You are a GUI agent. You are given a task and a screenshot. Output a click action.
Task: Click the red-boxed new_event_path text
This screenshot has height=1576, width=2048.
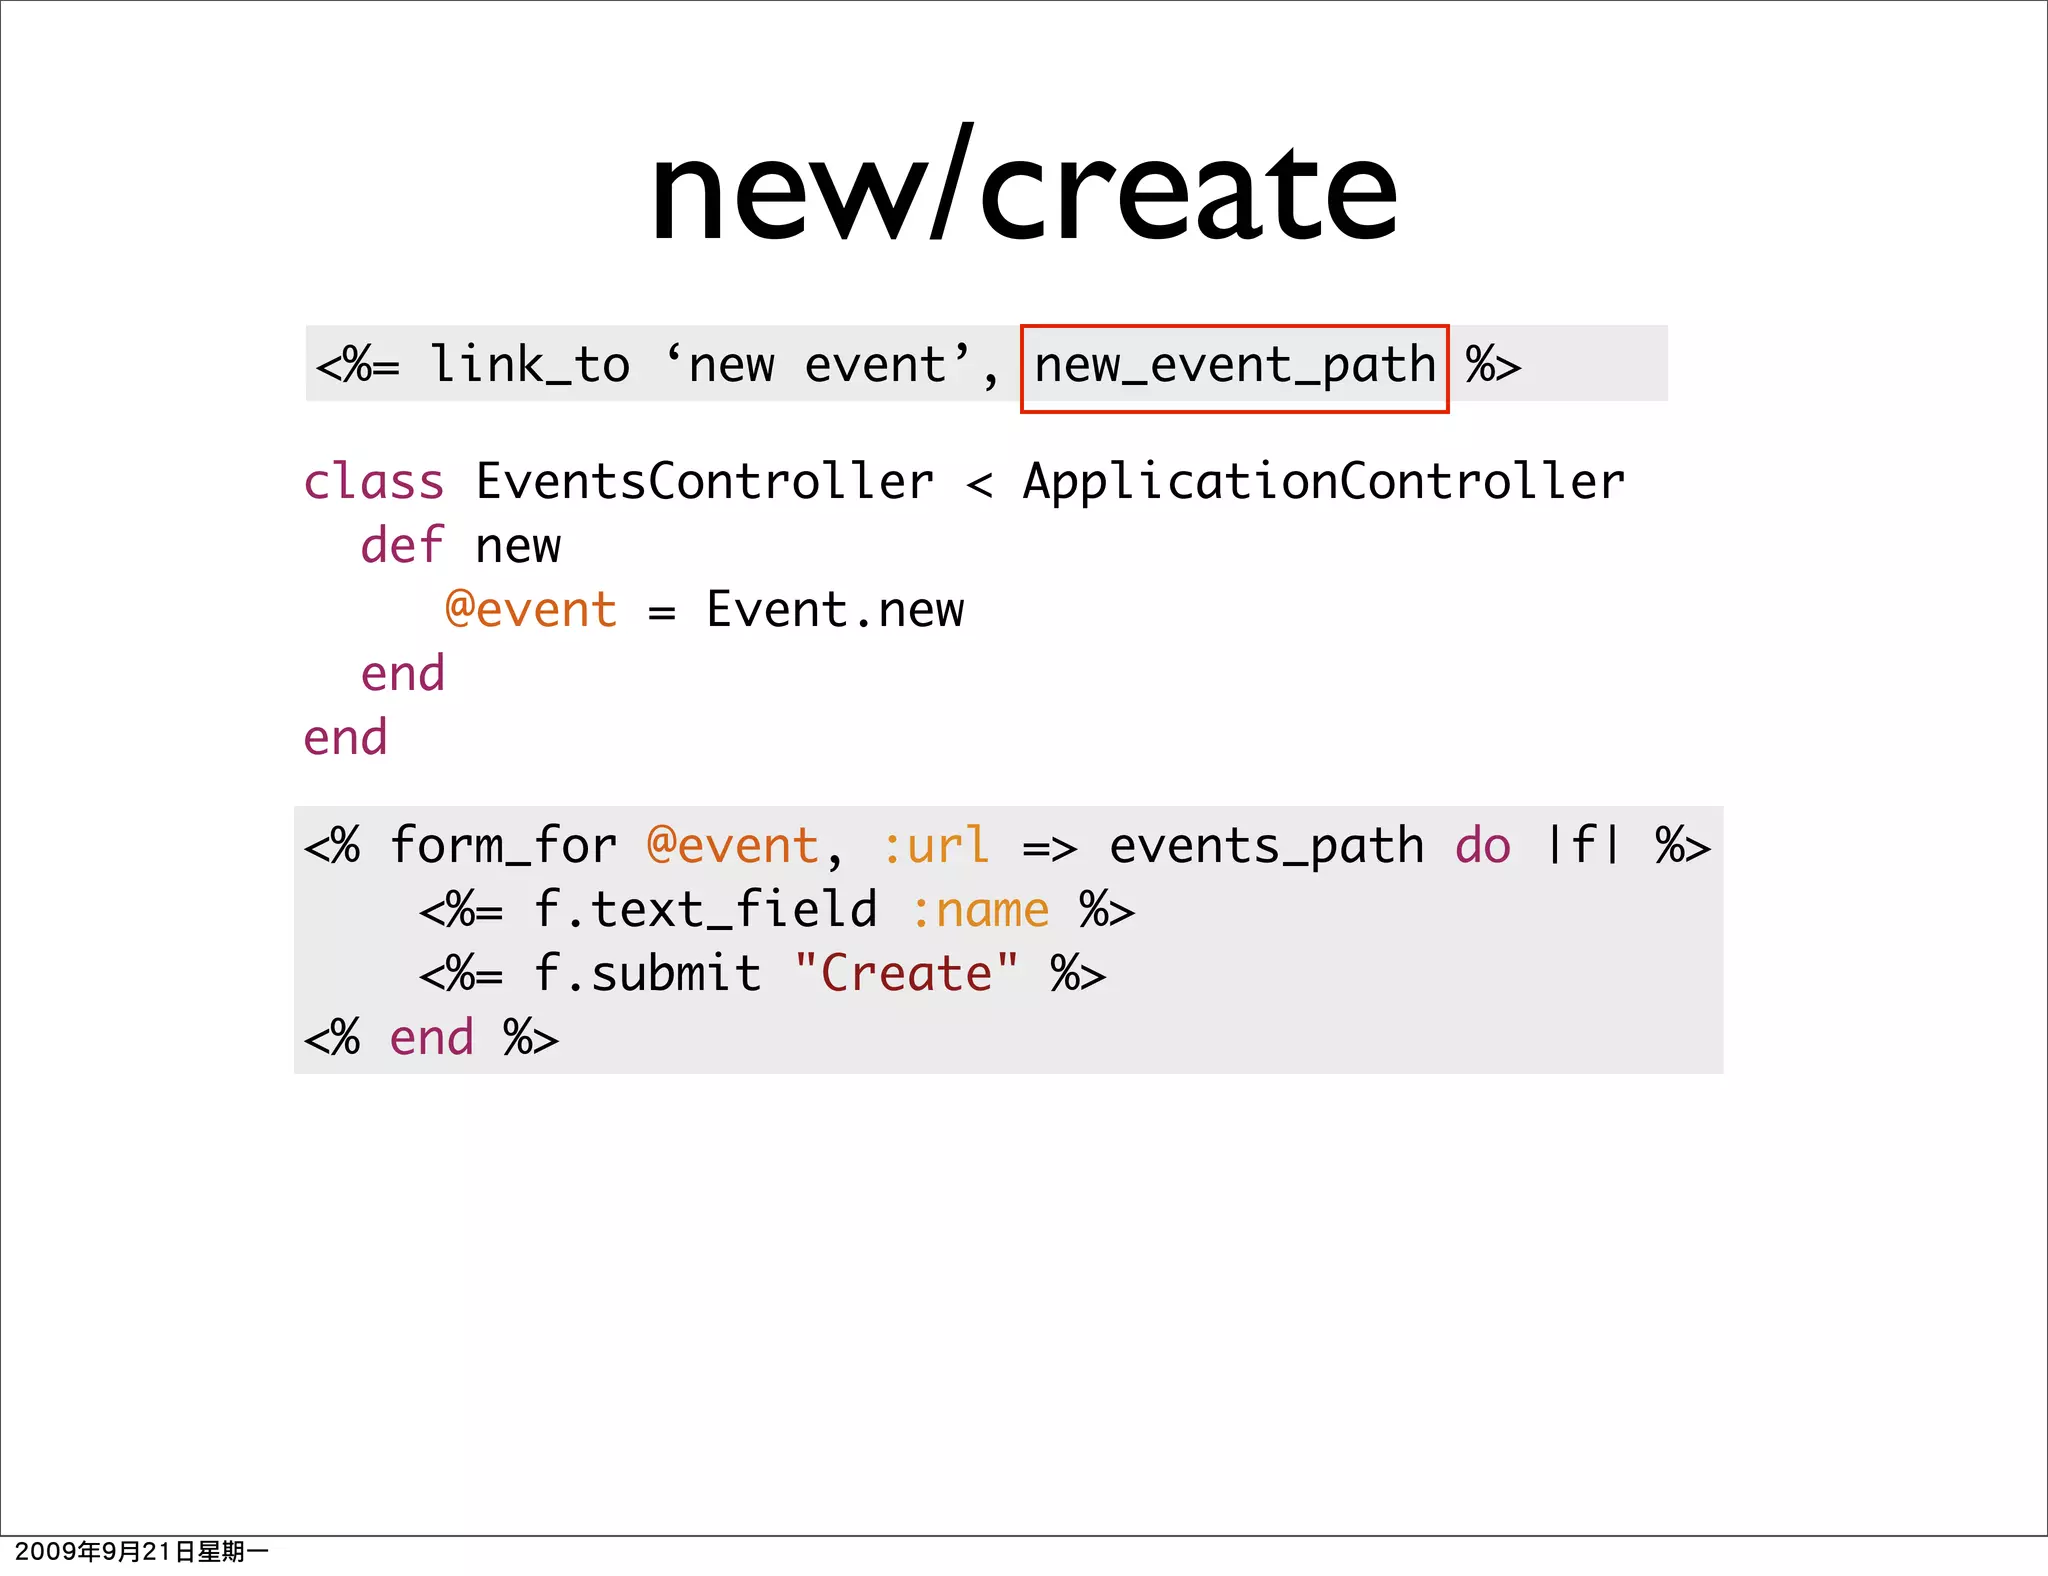1234,366
